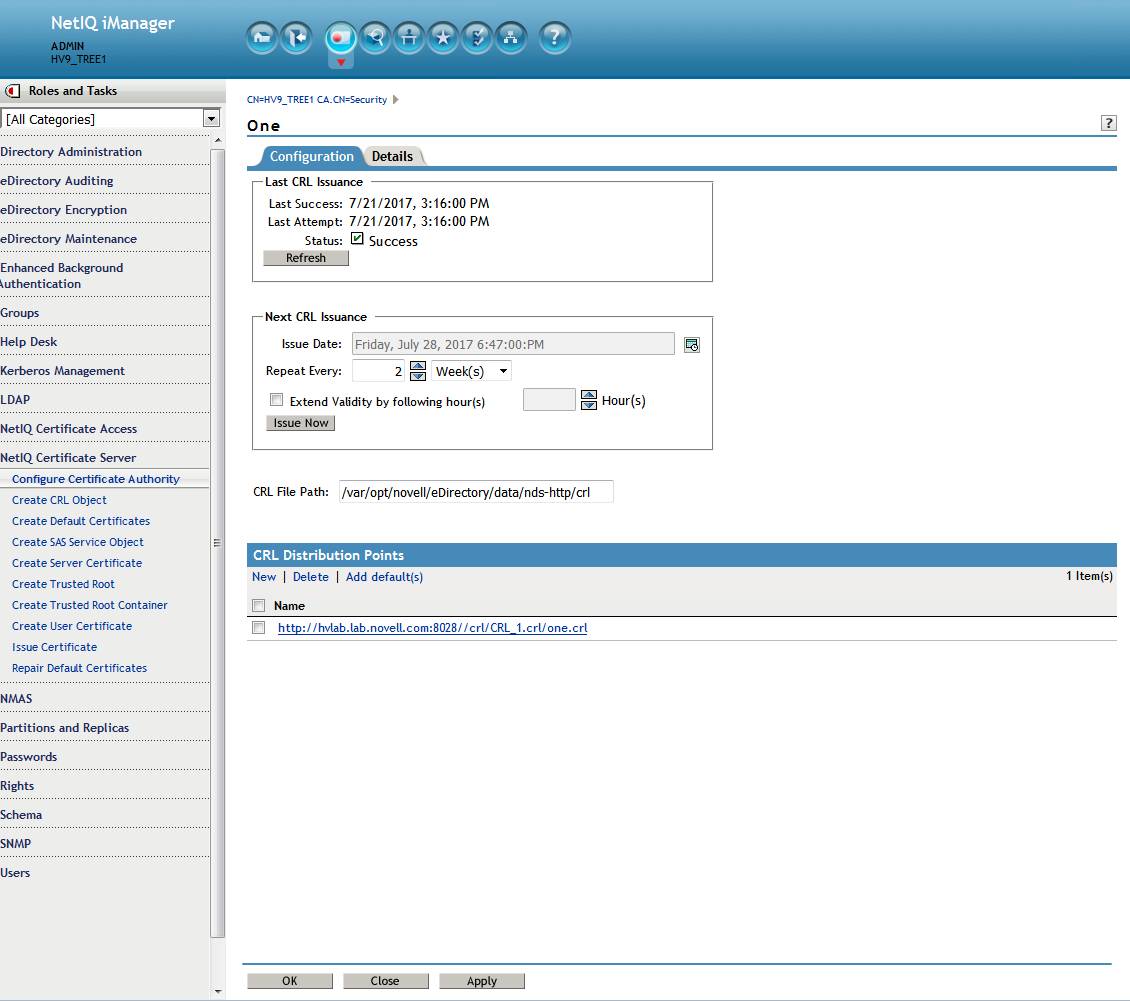Image resolution: width=1130 pixels, height=1001 pixels.
Task: Open the Create Trusted Root Container task
Action: click(89, 605)
